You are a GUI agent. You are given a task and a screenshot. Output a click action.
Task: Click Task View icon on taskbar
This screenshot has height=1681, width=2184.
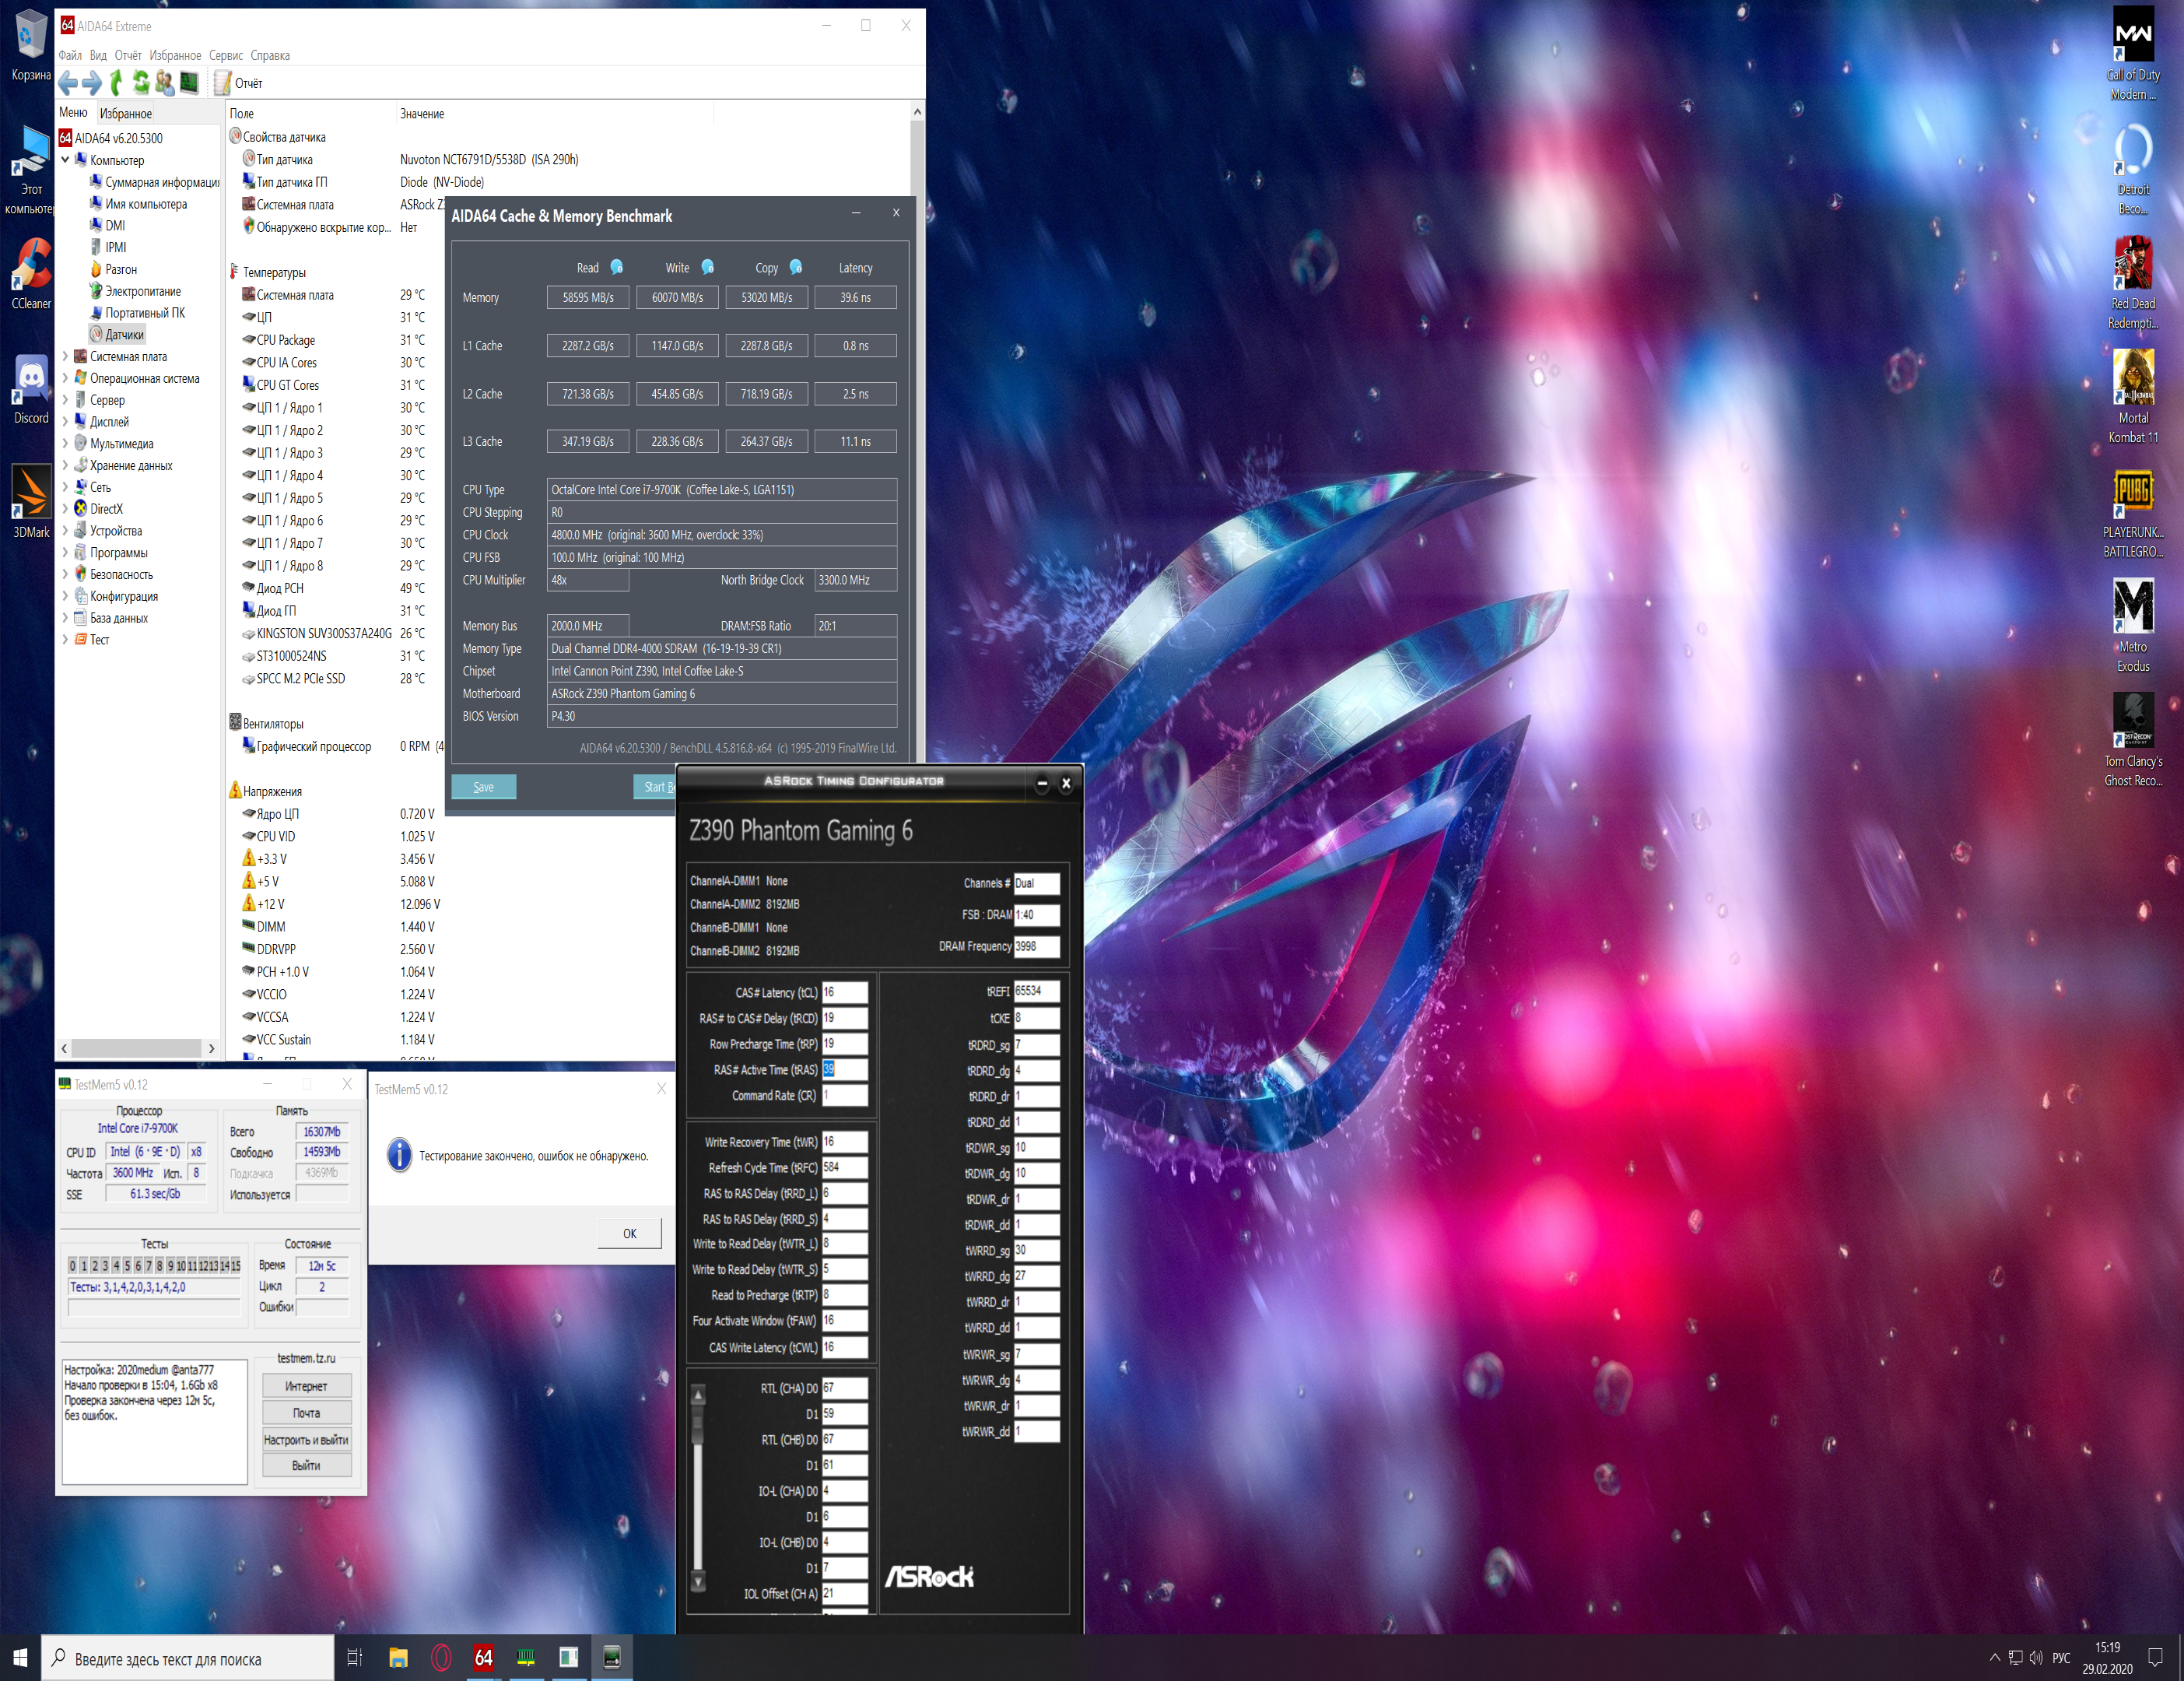point(354,1658)
